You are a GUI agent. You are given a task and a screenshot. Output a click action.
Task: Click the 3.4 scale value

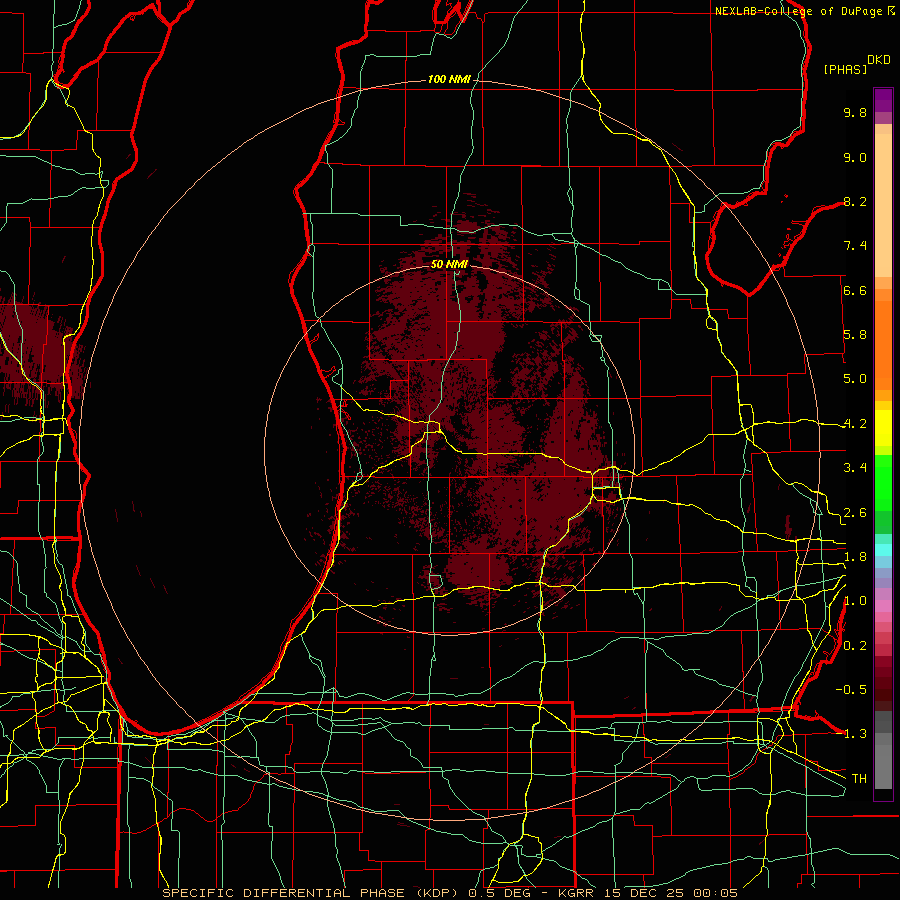pyautogui.click(x=855, y=468)
